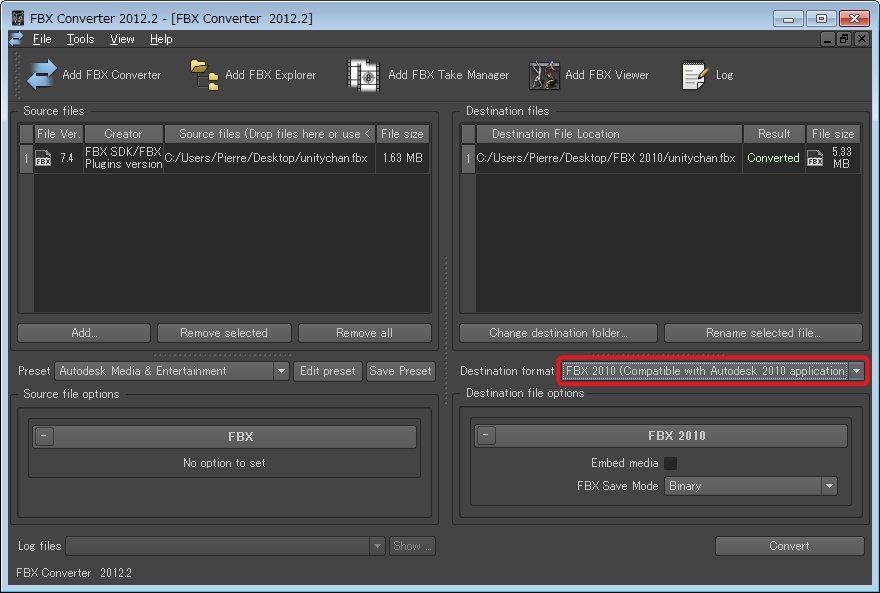Viewport: 880px width, 593px height.
Task: Click the Save Preset button
Action: coord(400,371)
